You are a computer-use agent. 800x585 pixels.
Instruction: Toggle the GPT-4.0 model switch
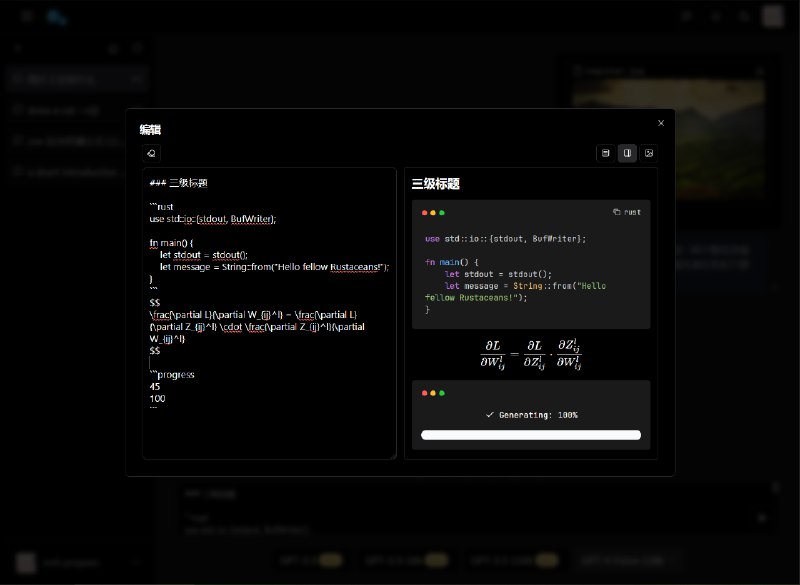[x=330, y=560]
